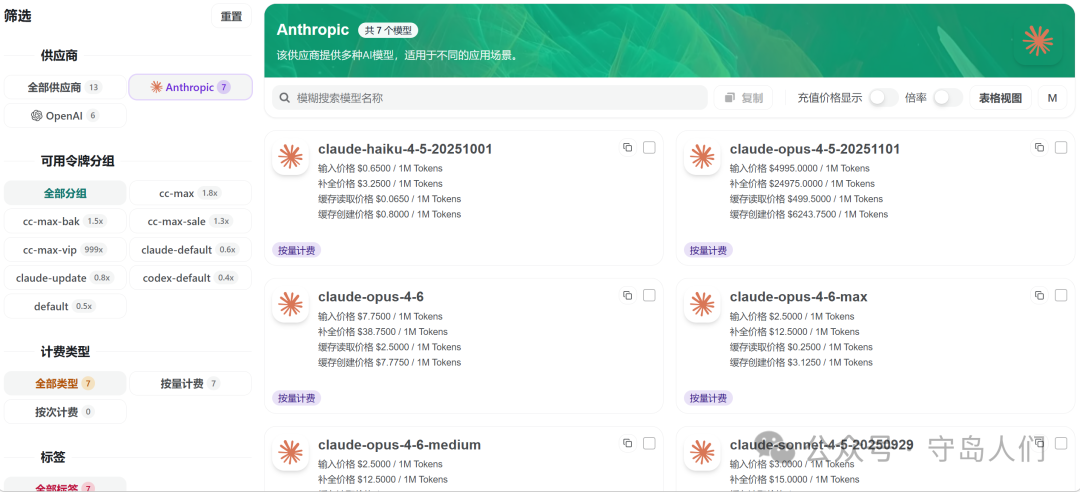Click the Anthropic logo in the green banner
Viewport: 1080px width, 492px height.
click(x=1037, y=41)
